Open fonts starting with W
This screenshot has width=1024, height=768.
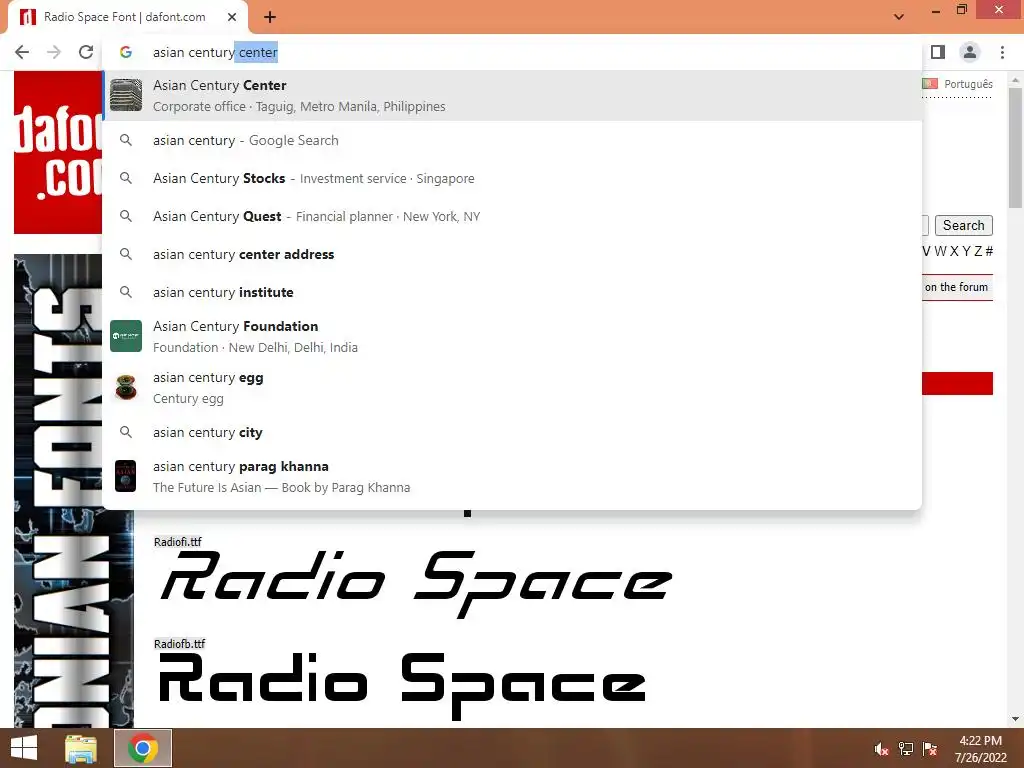tap(940, 251)
